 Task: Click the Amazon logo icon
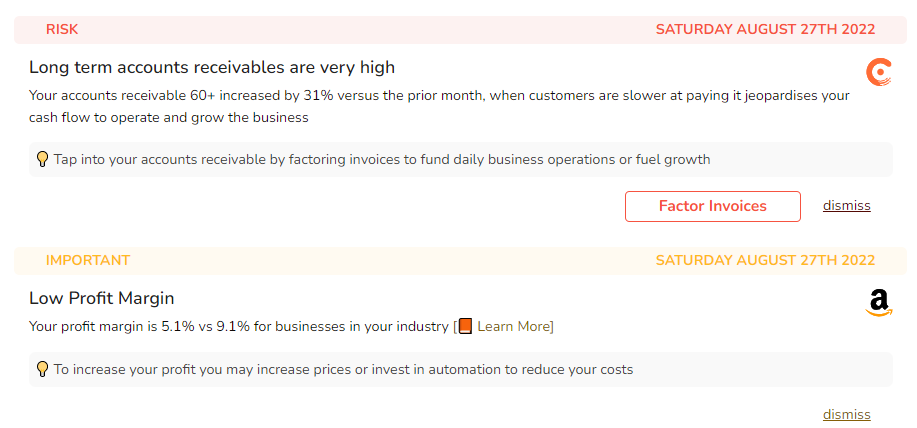coord(879,303)
